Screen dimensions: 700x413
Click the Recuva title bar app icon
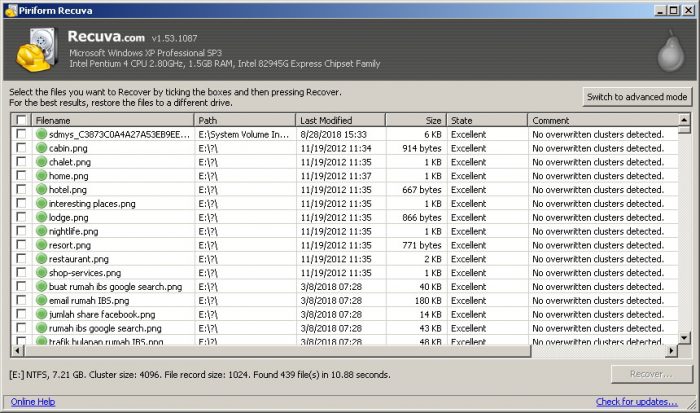coord(11,10)
